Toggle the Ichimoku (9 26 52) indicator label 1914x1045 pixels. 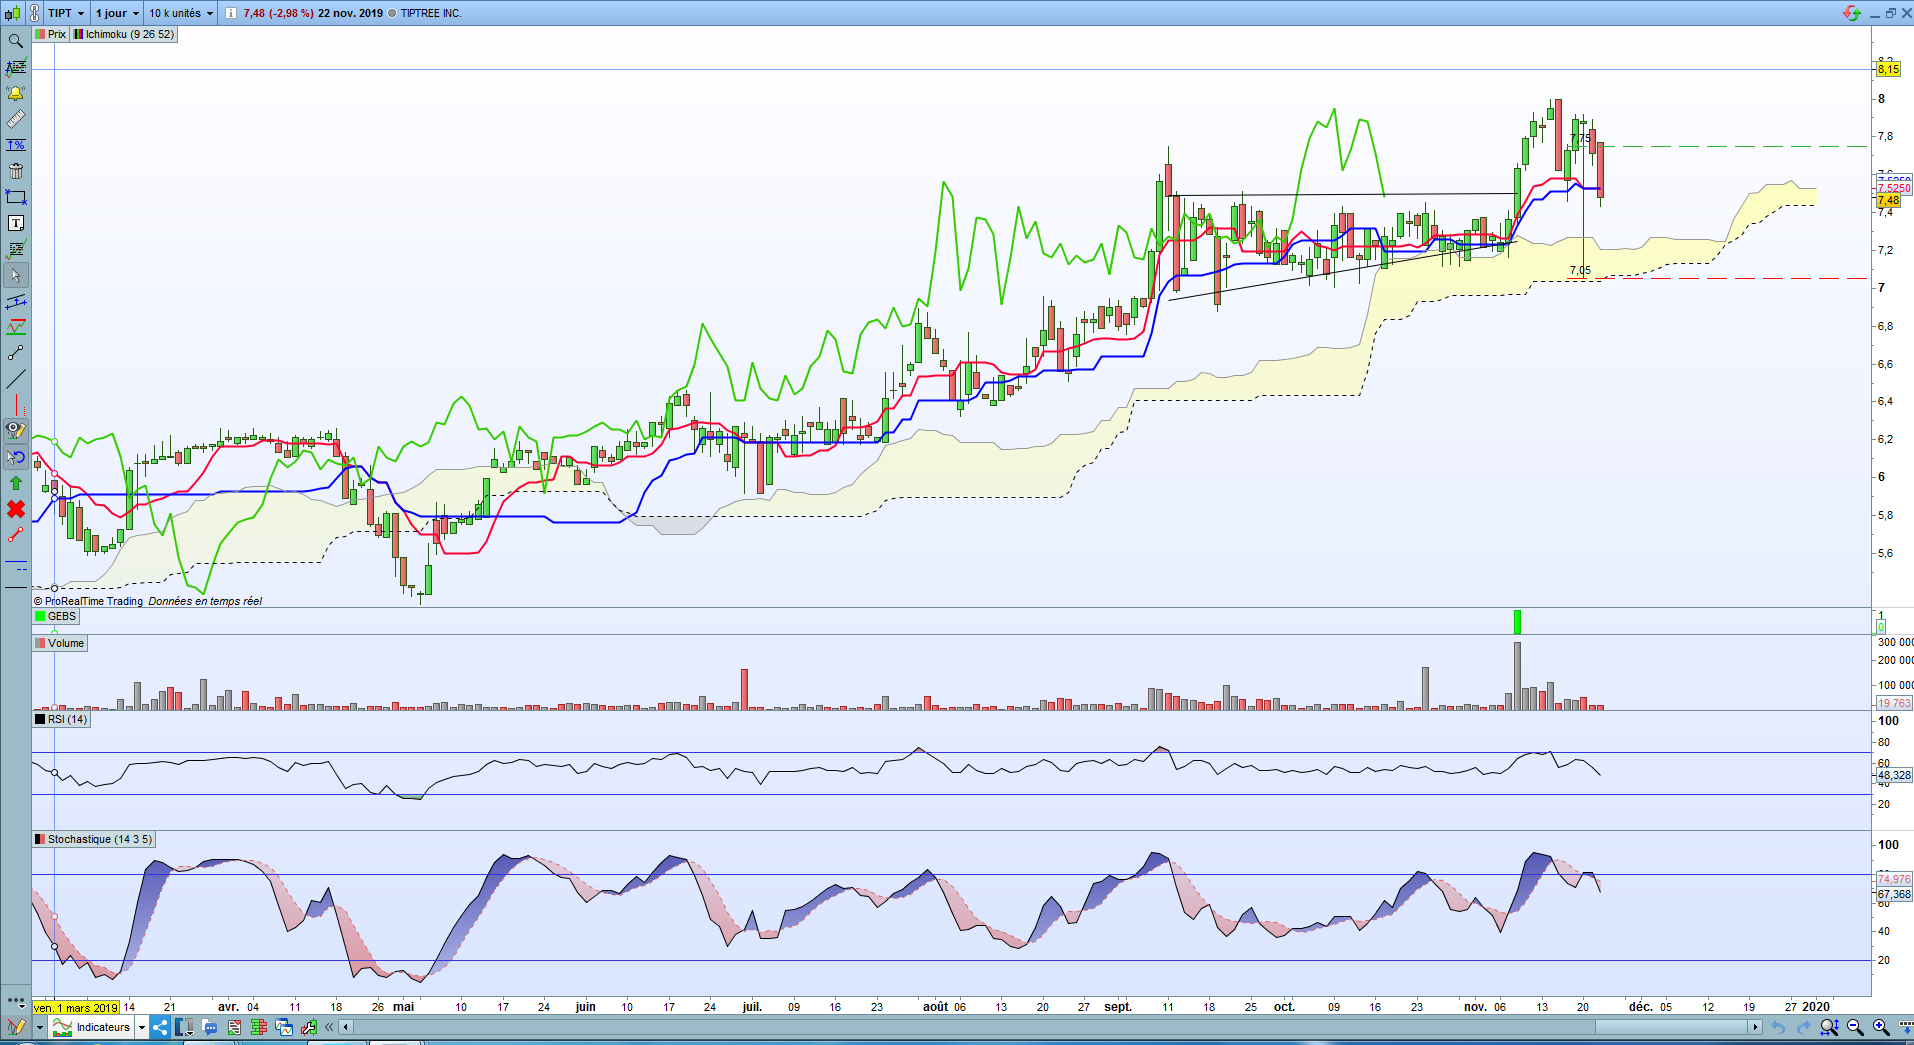[124, 34]
